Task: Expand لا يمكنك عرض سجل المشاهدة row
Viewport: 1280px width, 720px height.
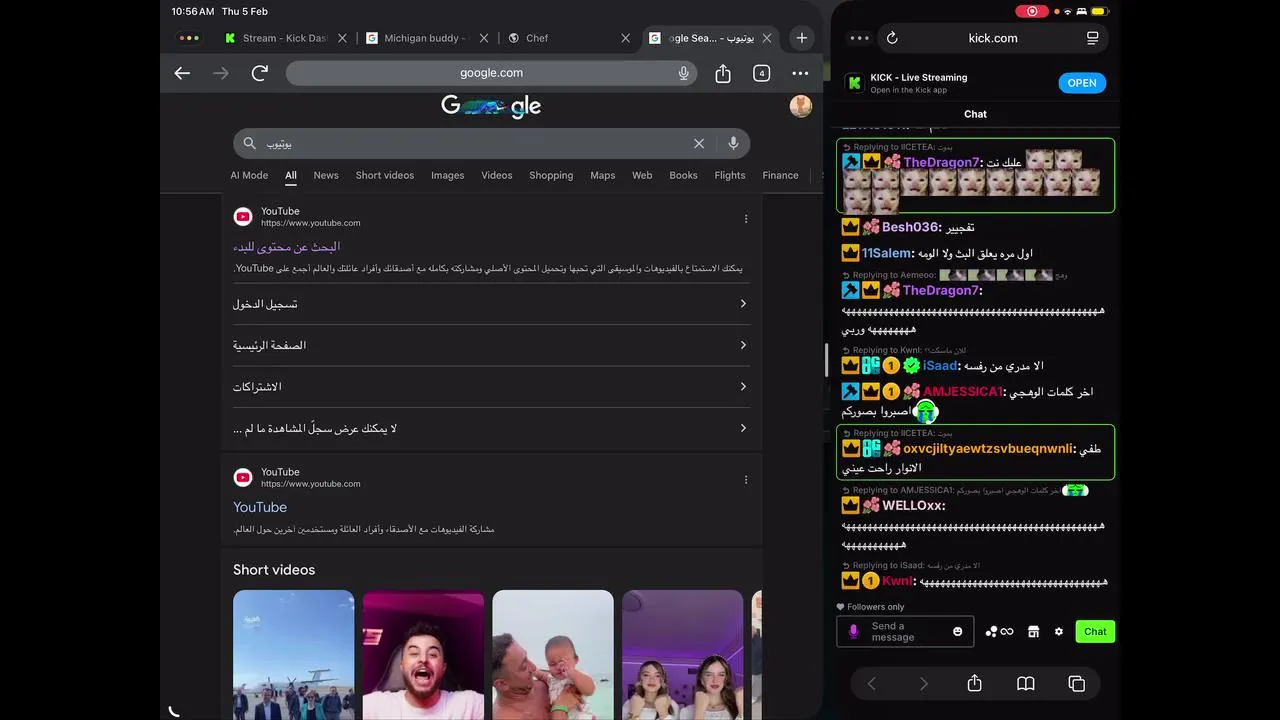Action: (491, 428)
